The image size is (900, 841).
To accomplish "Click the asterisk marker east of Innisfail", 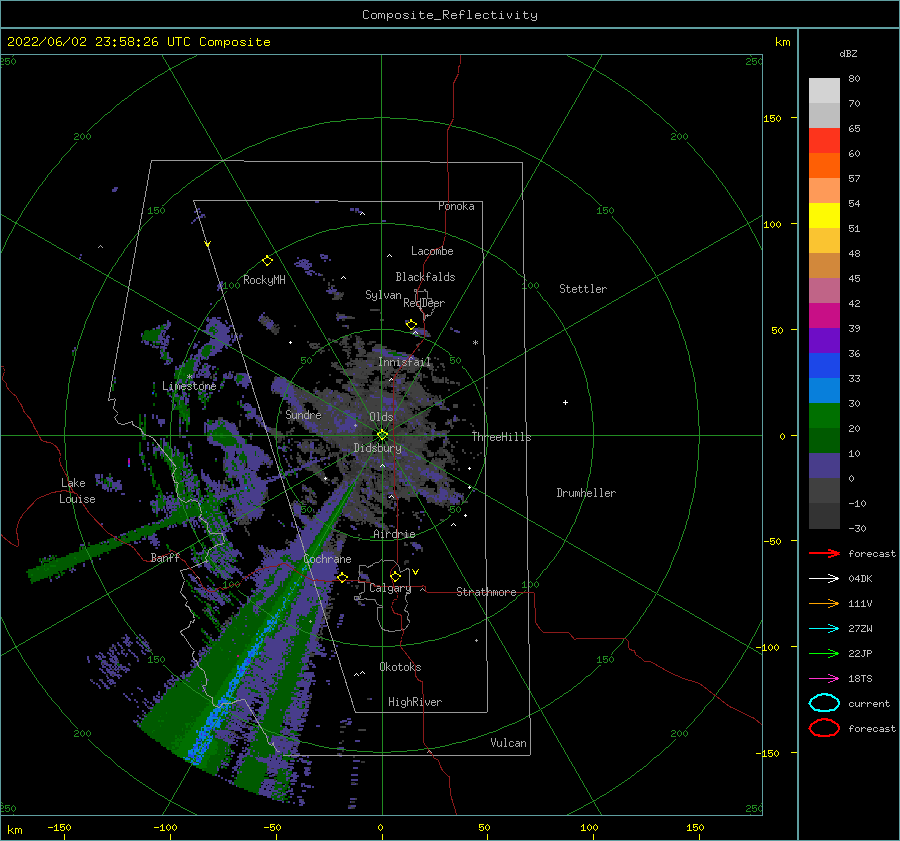I will [x=475, y=343].
